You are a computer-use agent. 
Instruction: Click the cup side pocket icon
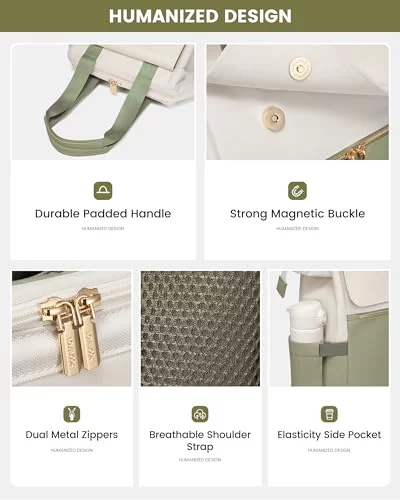(x=329, y=414)
